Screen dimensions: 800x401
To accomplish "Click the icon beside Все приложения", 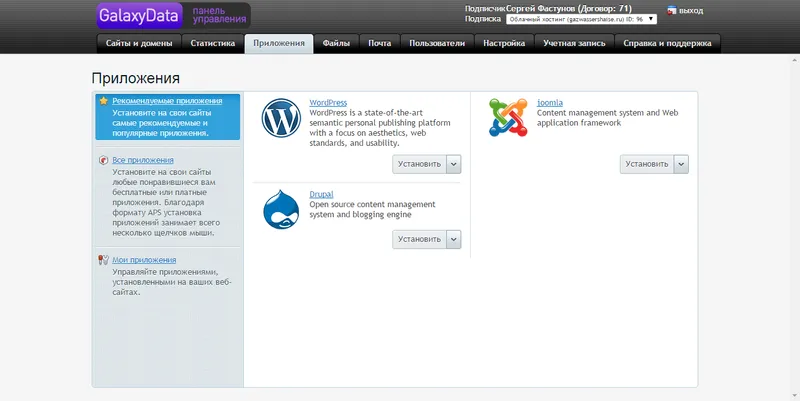I will click(x=104, y=160).
